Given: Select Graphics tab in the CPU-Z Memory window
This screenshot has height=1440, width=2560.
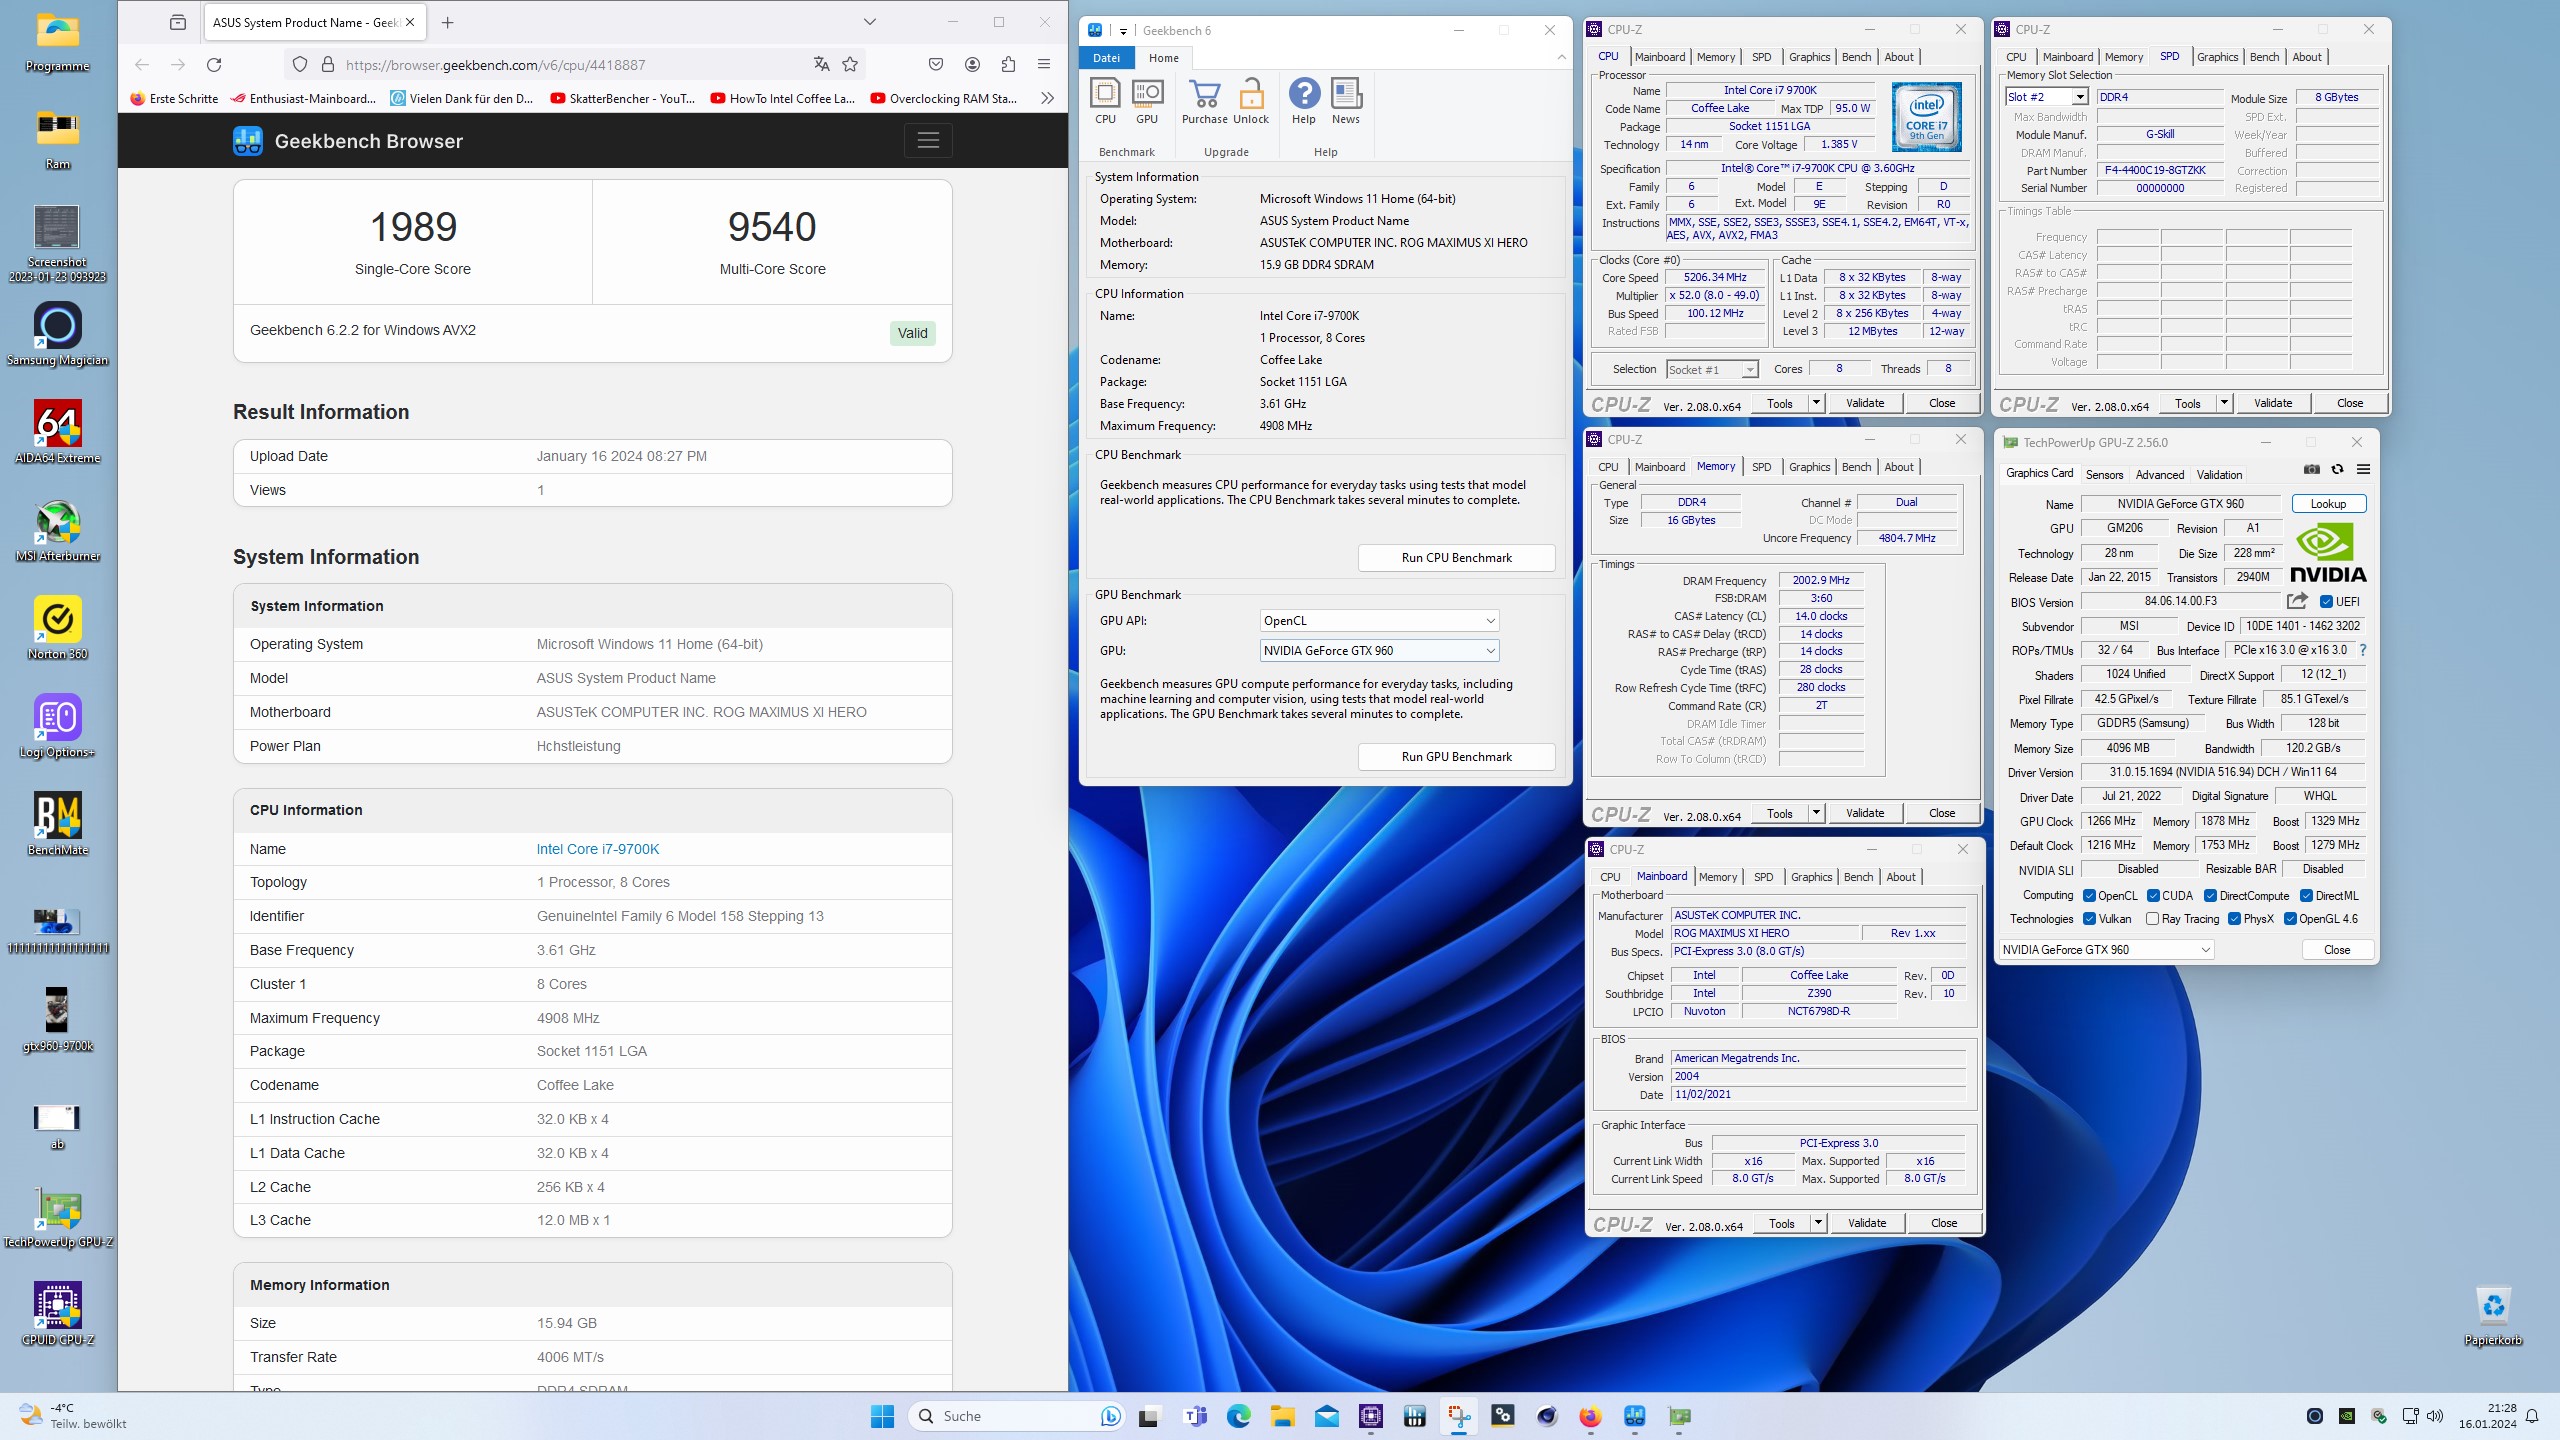Looking at the screenshot, I should click(x=1809, y=467).
